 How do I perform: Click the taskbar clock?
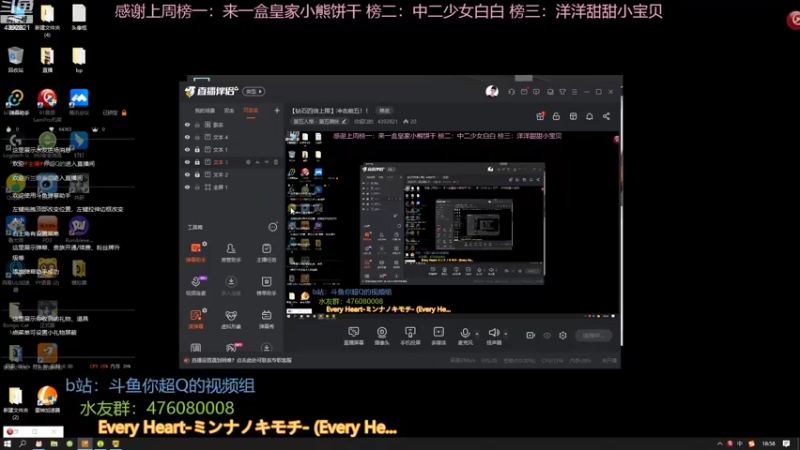(x=768, y=444)
